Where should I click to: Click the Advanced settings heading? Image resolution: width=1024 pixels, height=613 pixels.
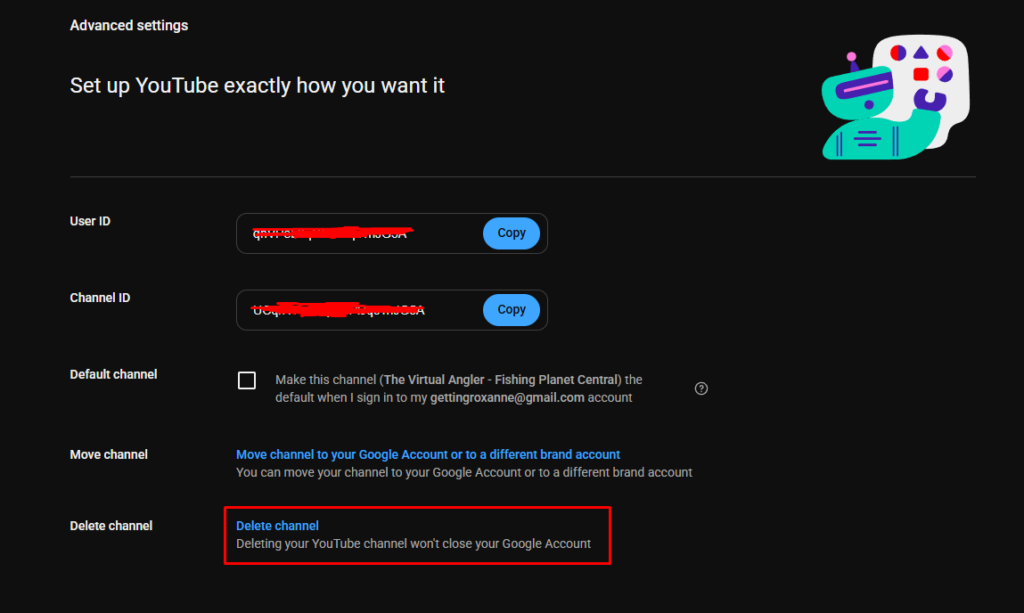[x=128, y=25]
